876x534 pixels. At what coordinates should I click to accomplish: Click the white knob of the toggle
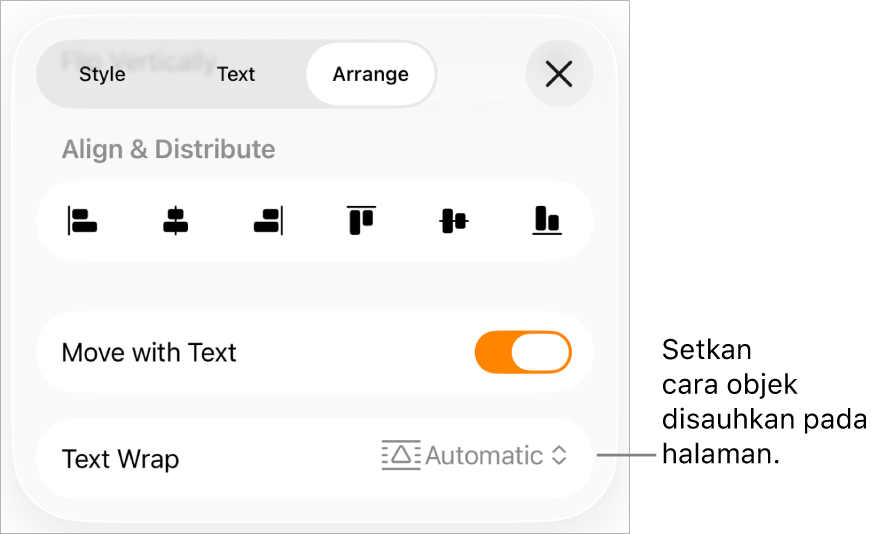pos(540,353)
